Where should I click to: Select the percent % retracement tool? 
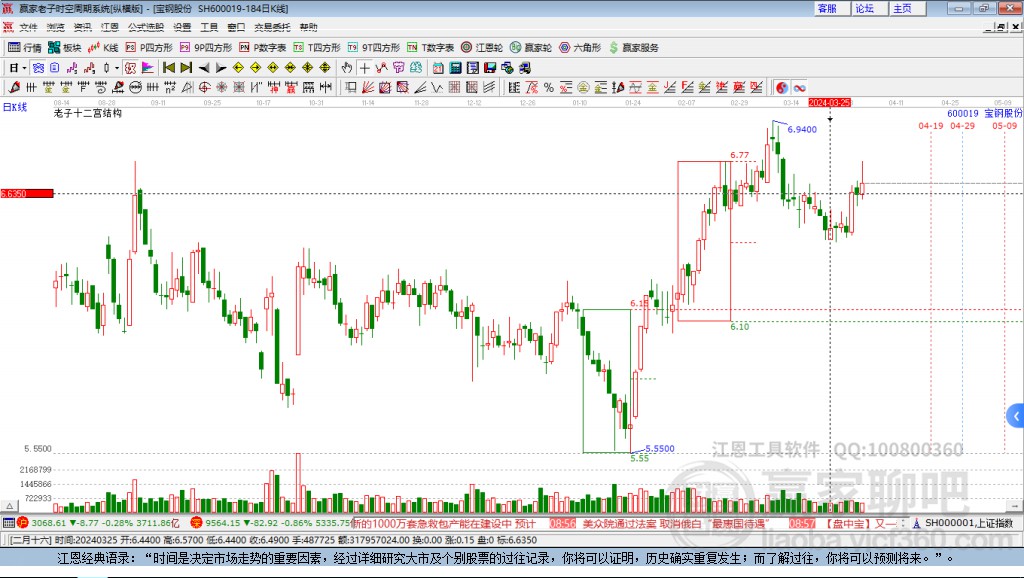pyautogui.click(x=549, y=88)
